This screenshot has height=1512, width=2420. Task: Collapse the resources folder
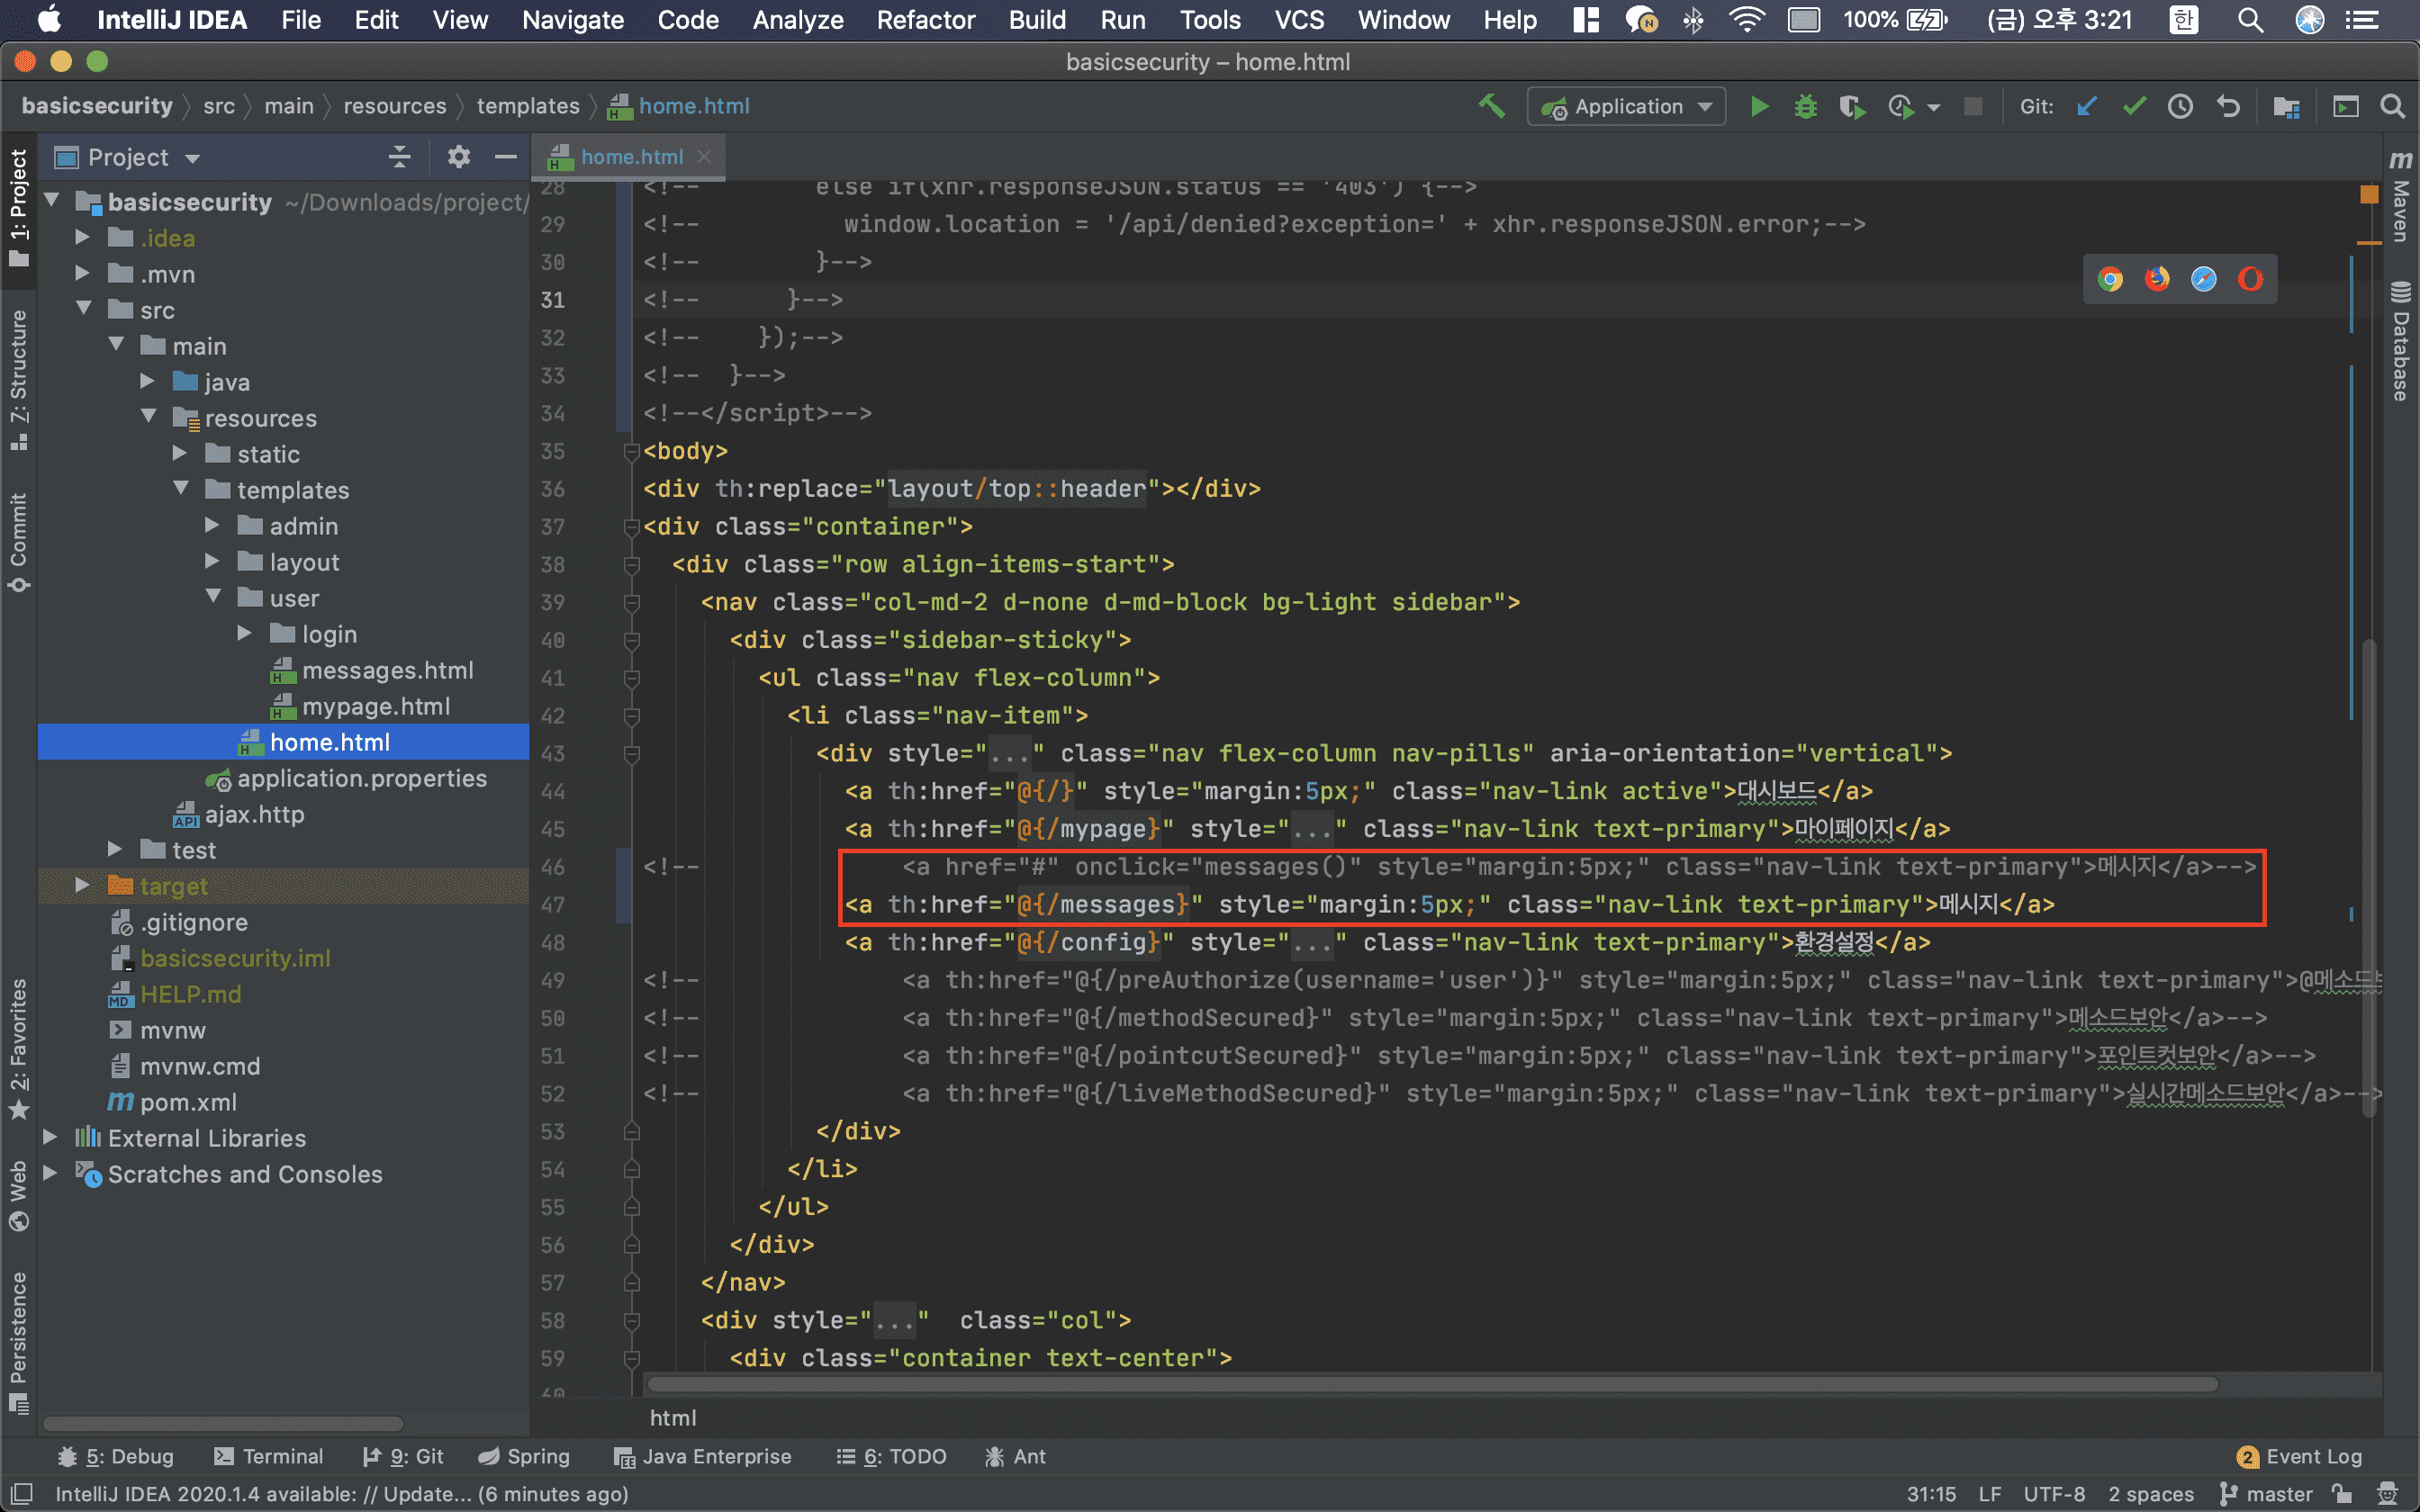tap(148, 417)
